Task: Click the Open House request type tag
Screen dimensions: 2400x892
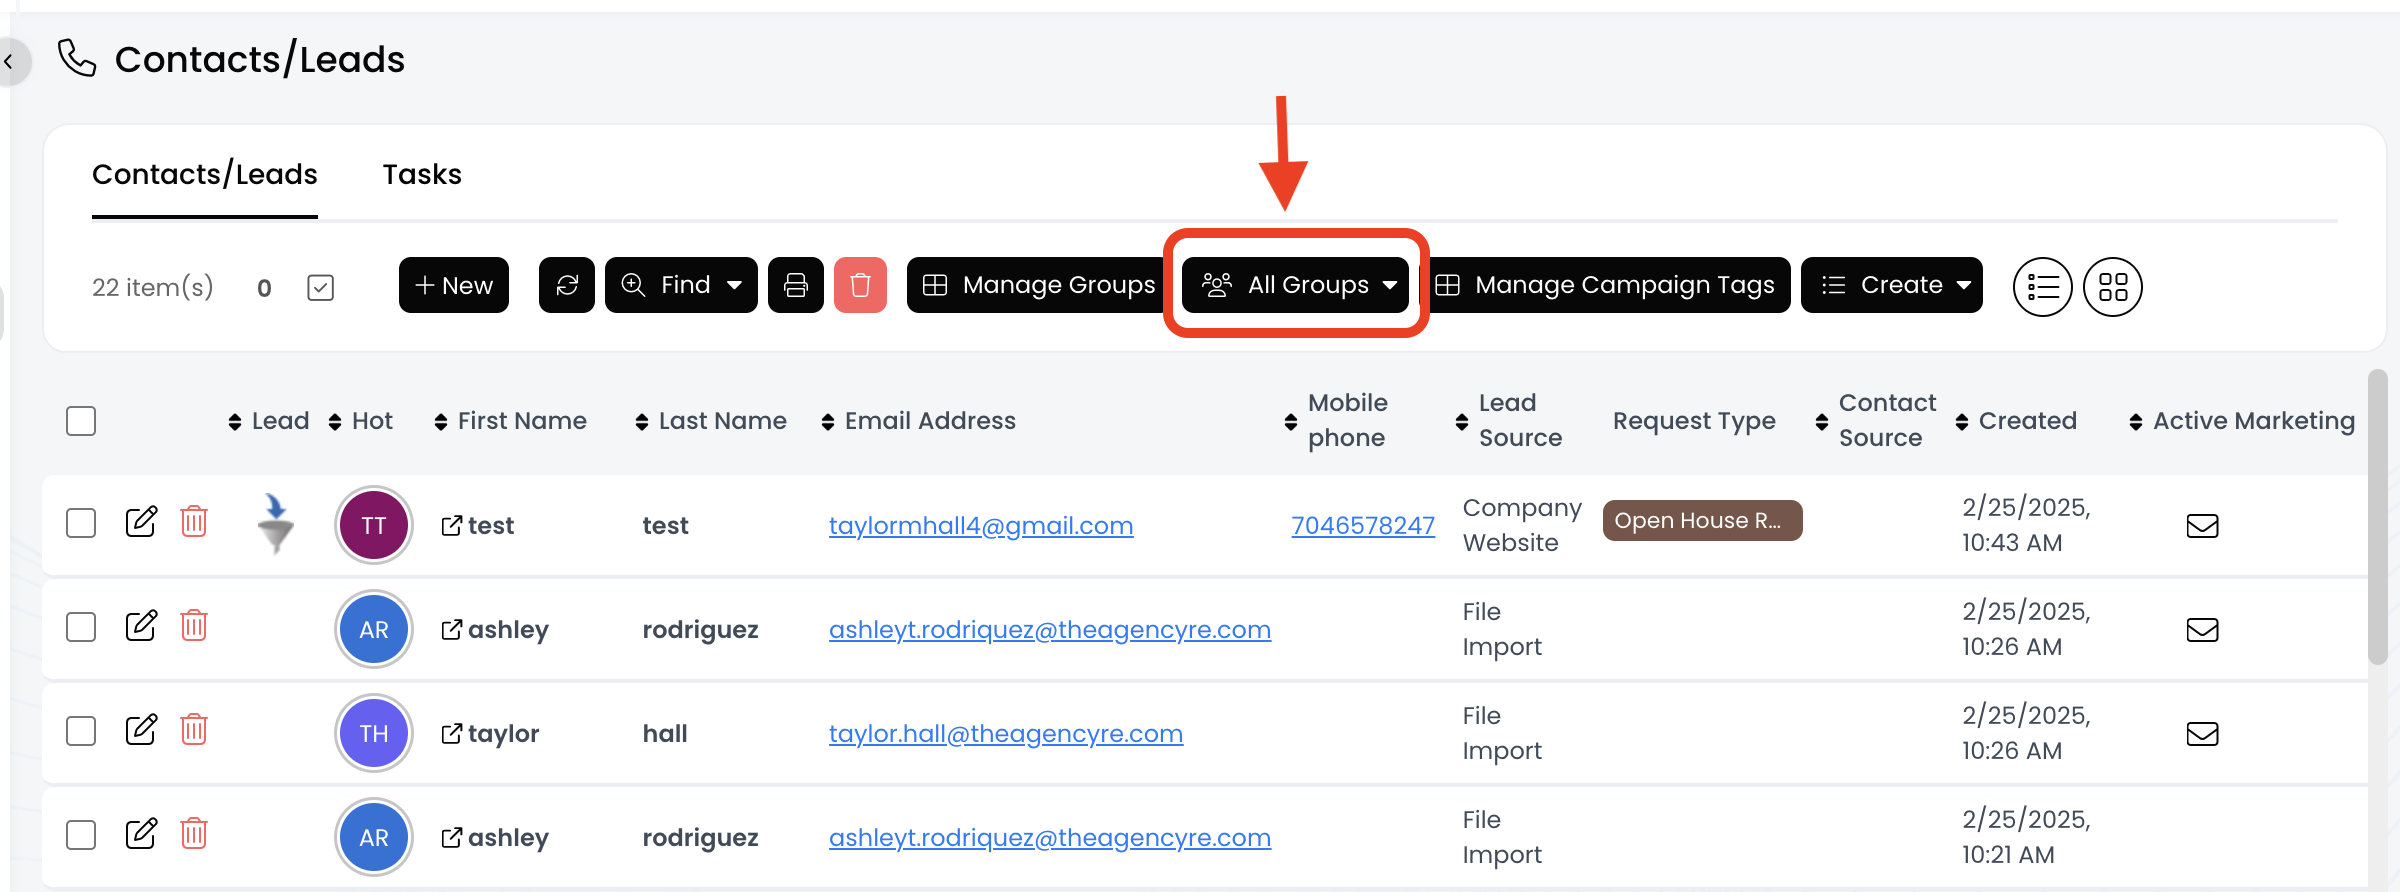Action: point(1702,521)
